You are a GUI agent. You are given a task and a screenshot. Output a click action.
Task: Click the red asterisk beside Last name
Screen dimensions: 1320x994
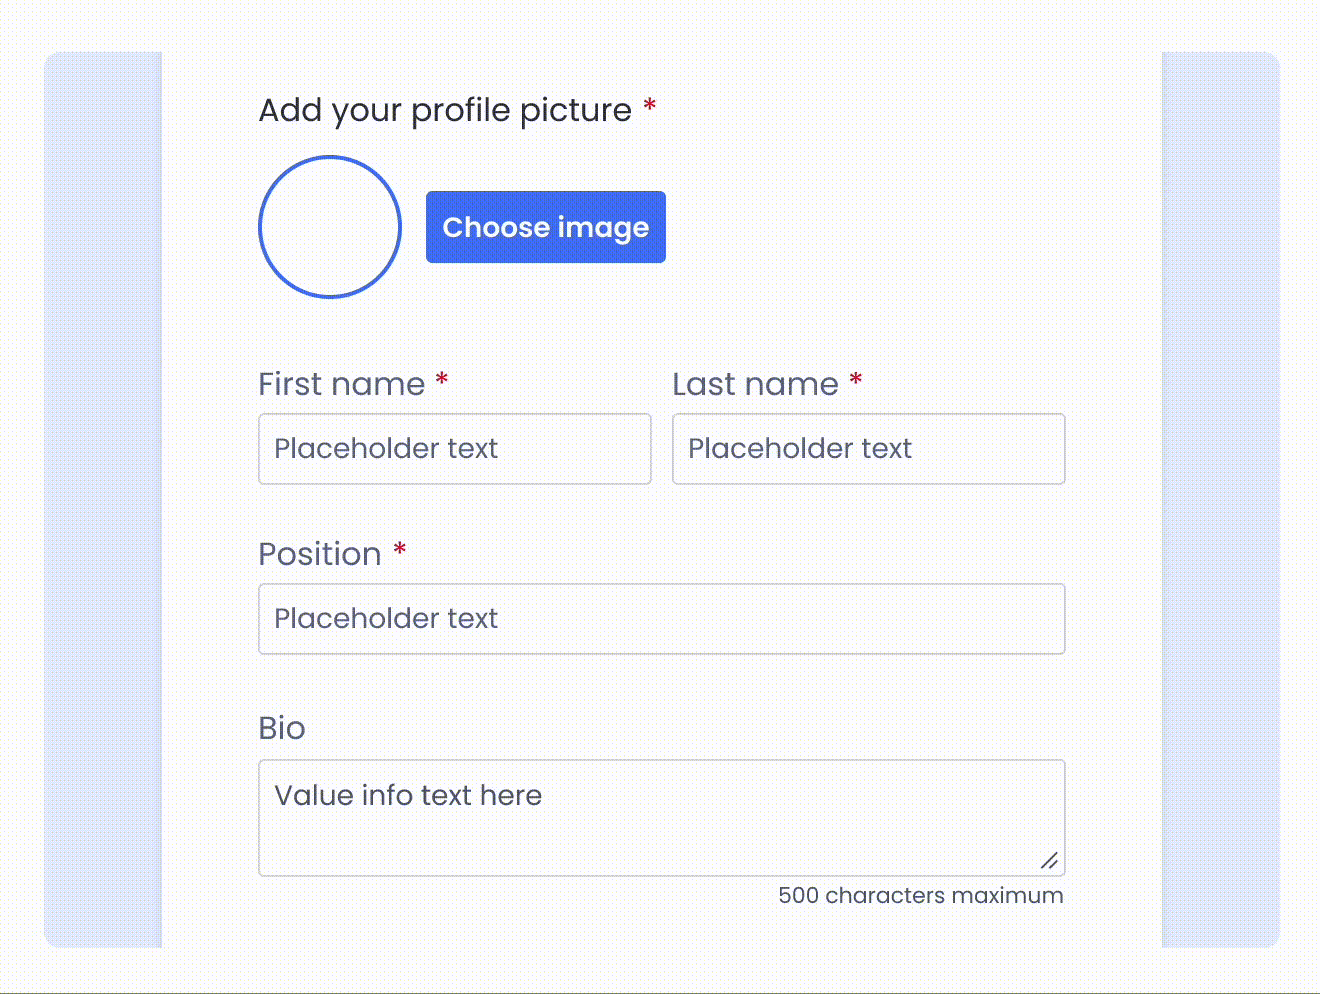pos(855,381)
